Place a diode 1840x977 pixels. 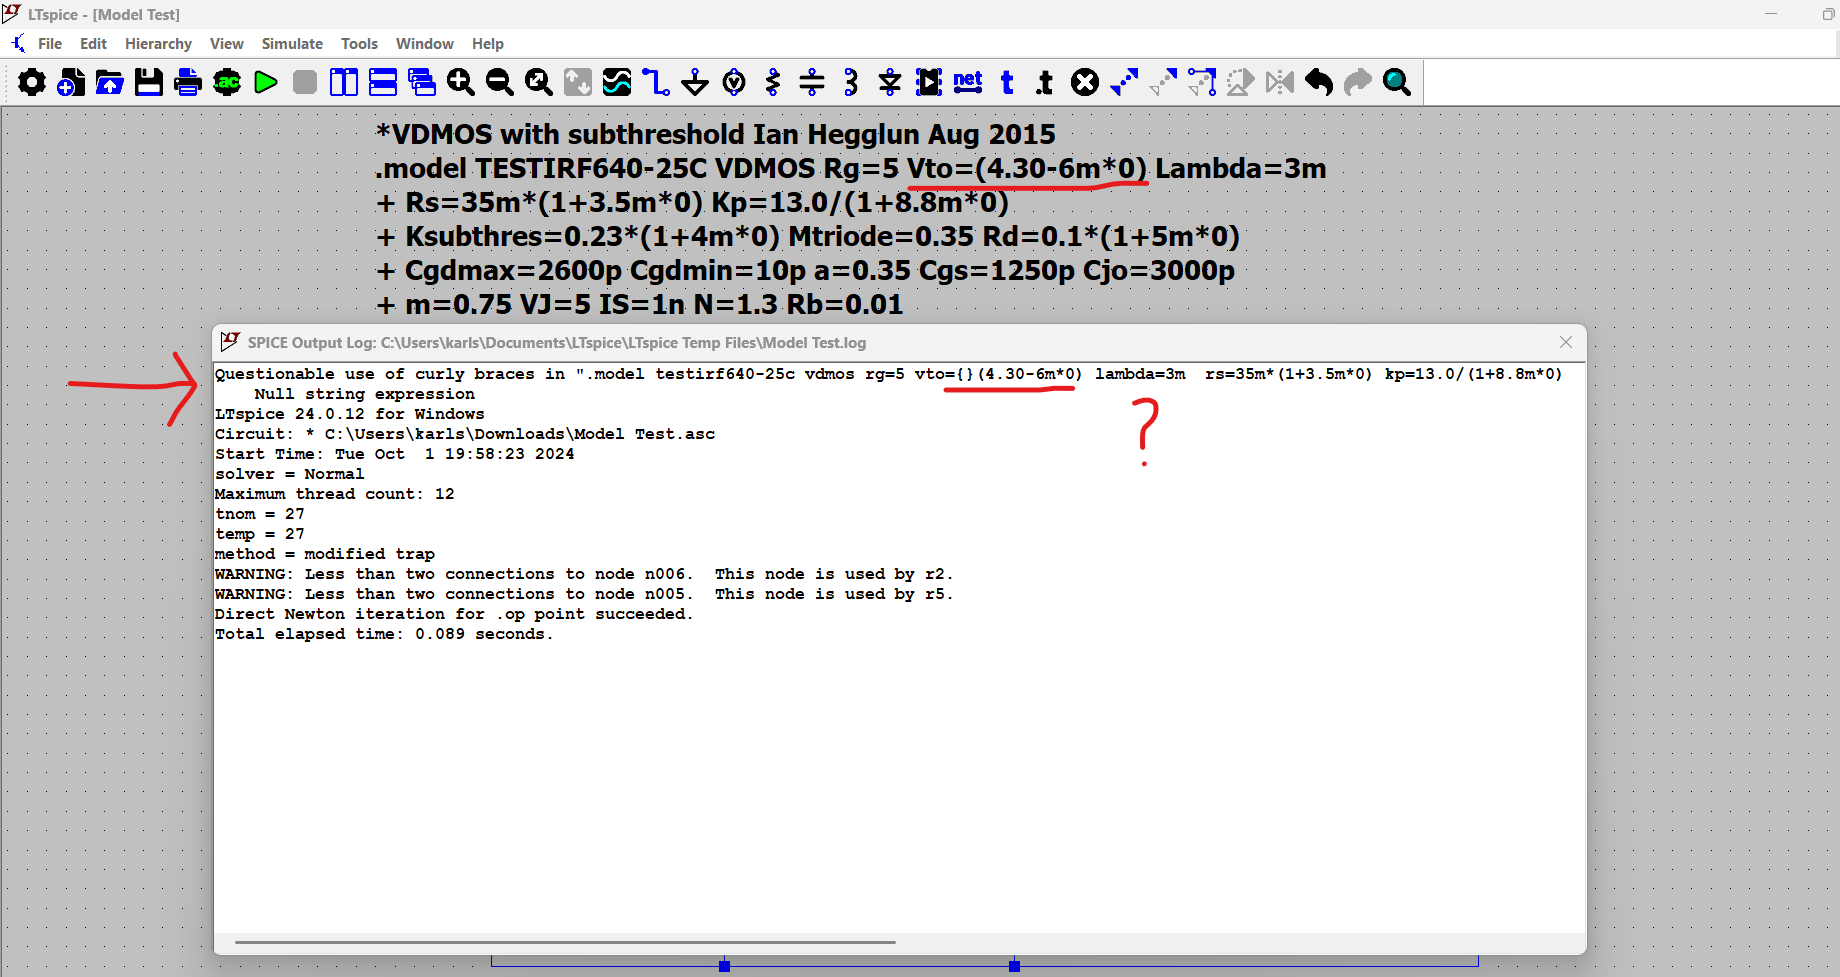click(x=890, y=82)
